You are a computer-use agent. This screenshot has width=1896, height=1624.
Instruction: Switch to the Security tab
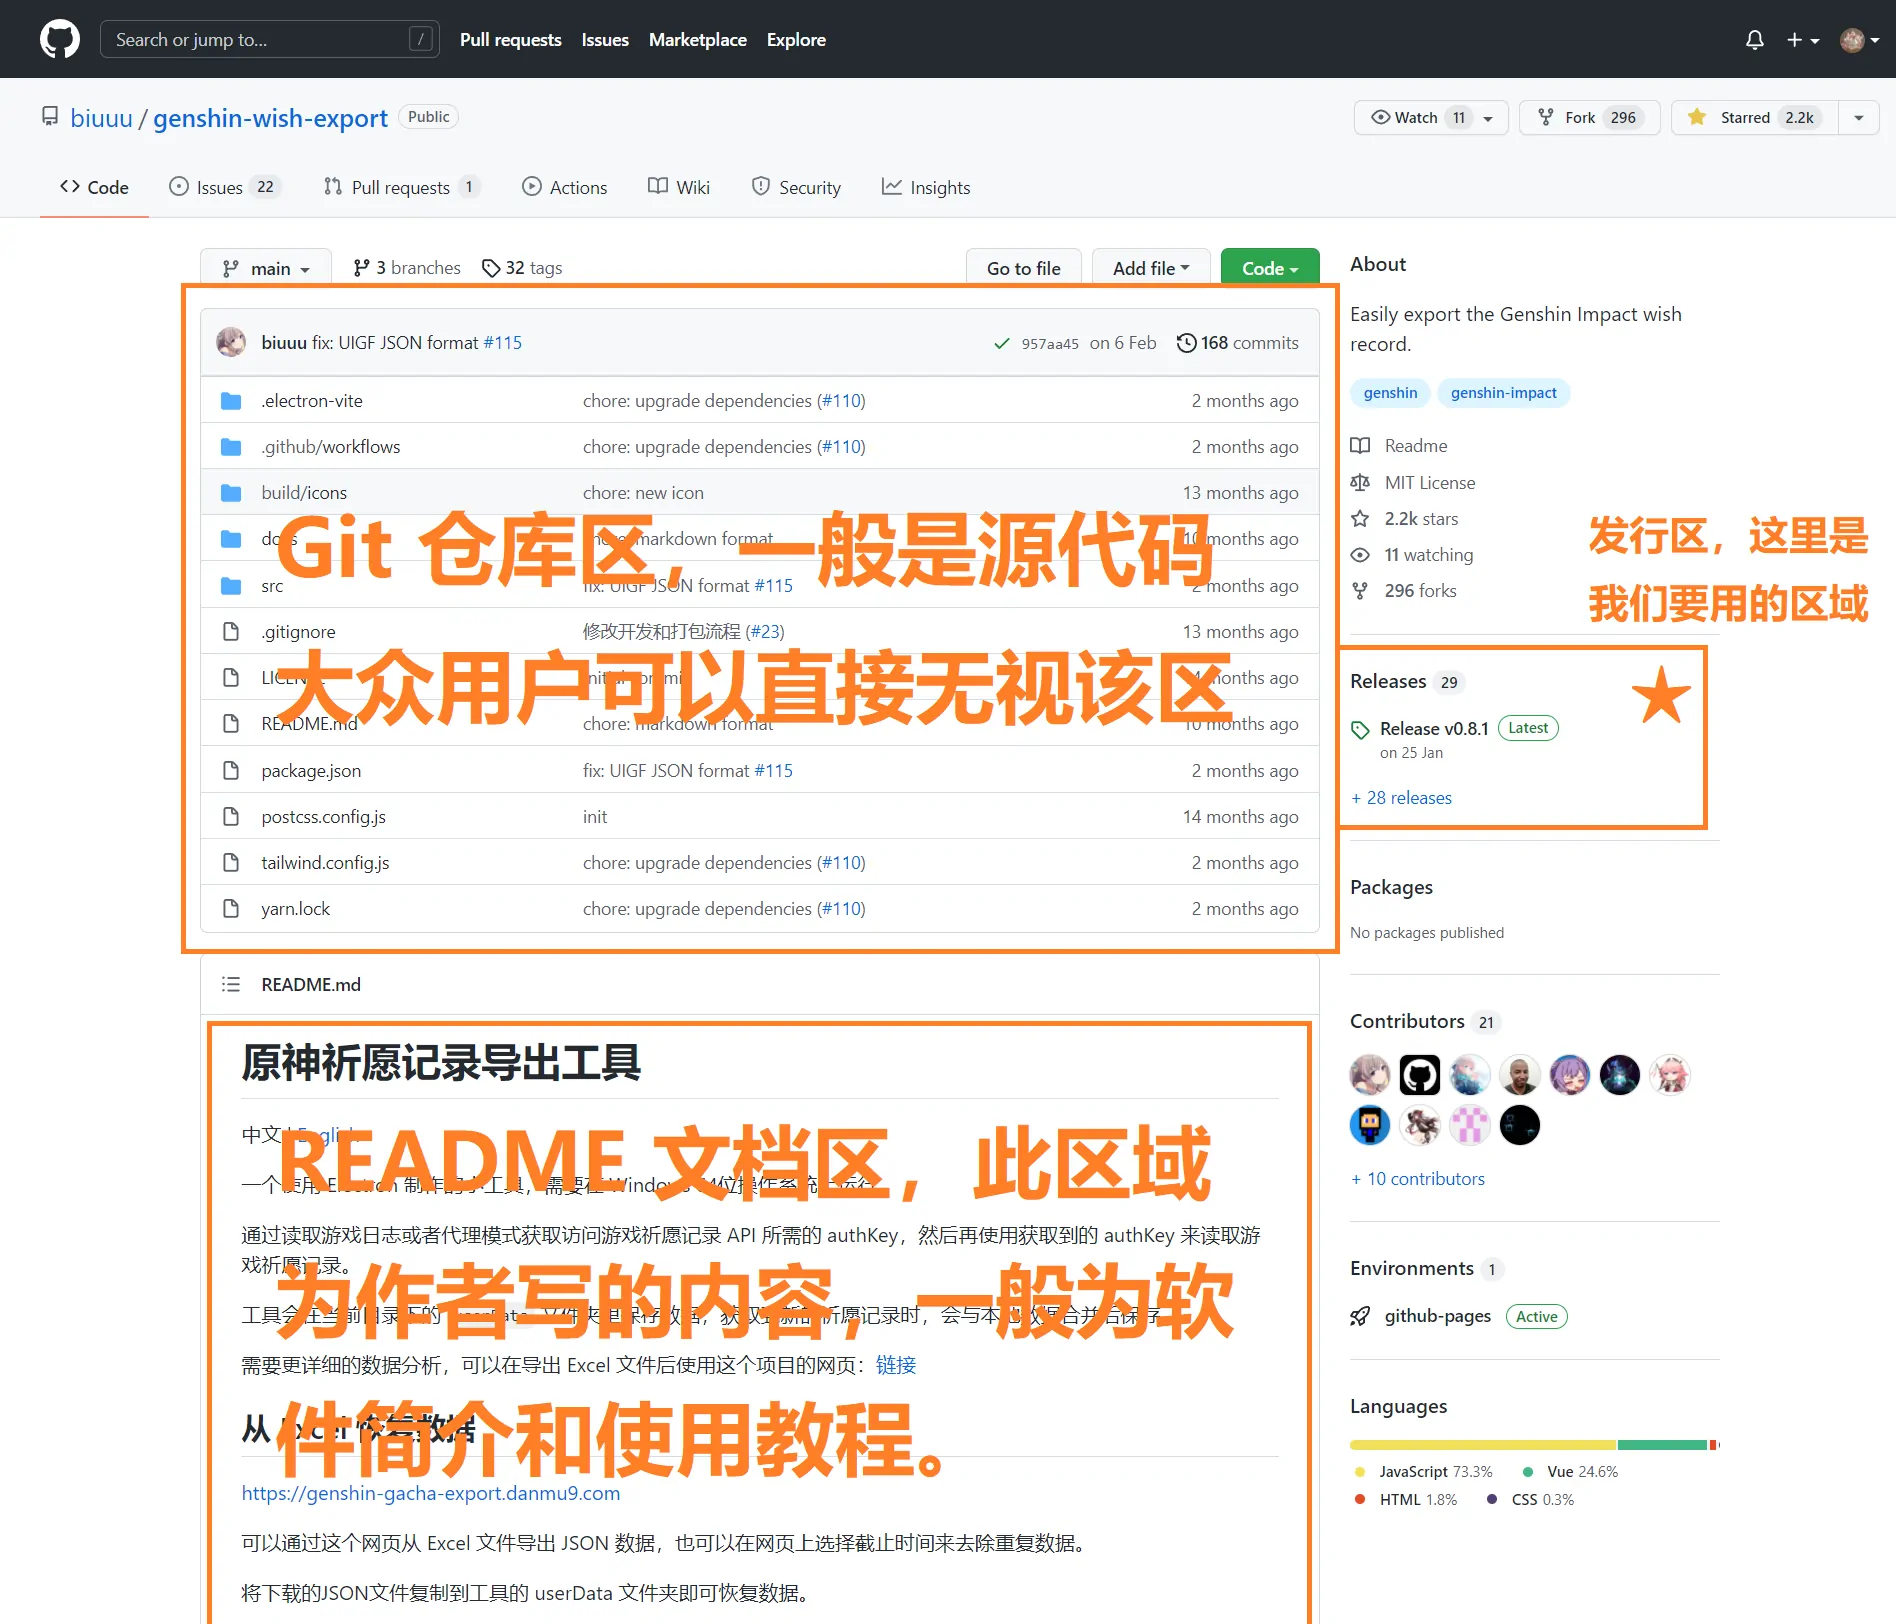(x=796, y=187)
